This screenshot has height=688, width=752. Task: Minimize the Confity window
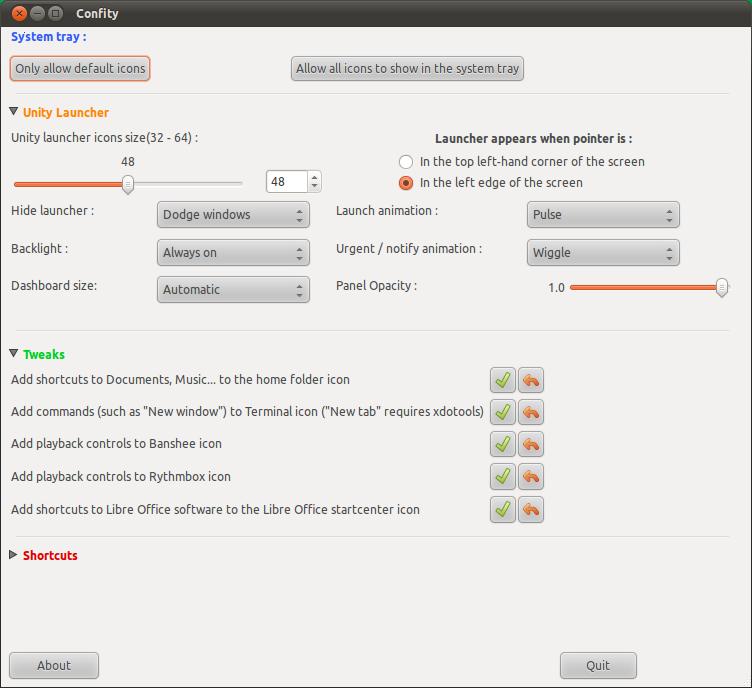pyautogui.click(x=37, y=13)
